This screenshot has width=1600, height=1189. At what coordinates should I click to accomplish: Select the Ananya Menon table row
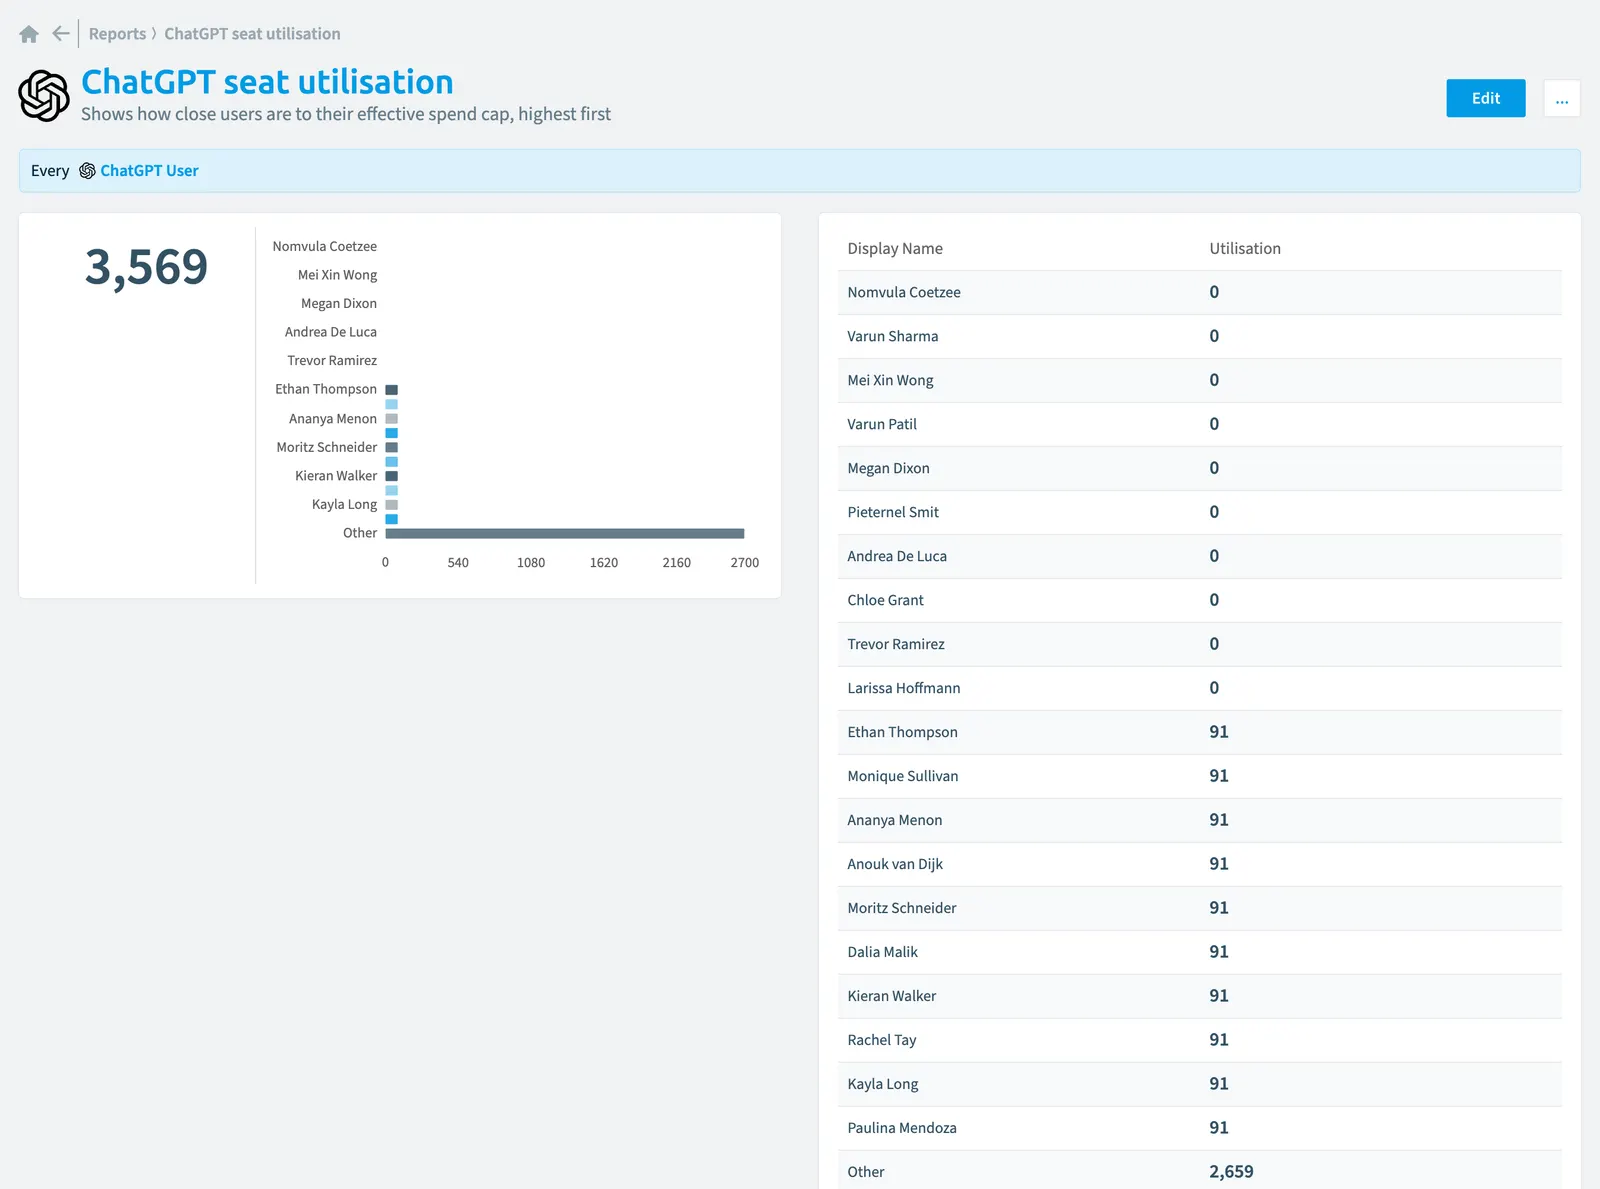point(1199,821)
